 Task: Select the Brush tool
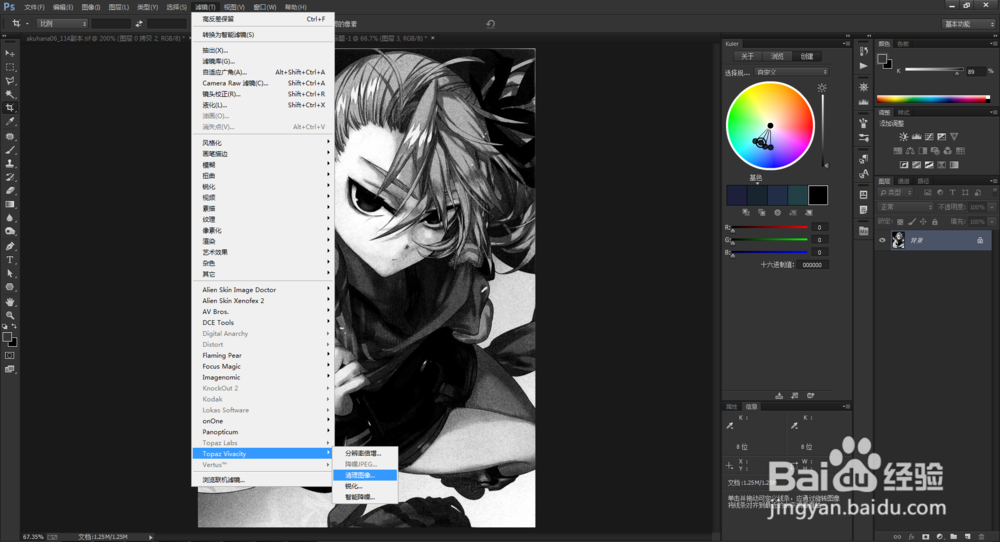point(10,150)
